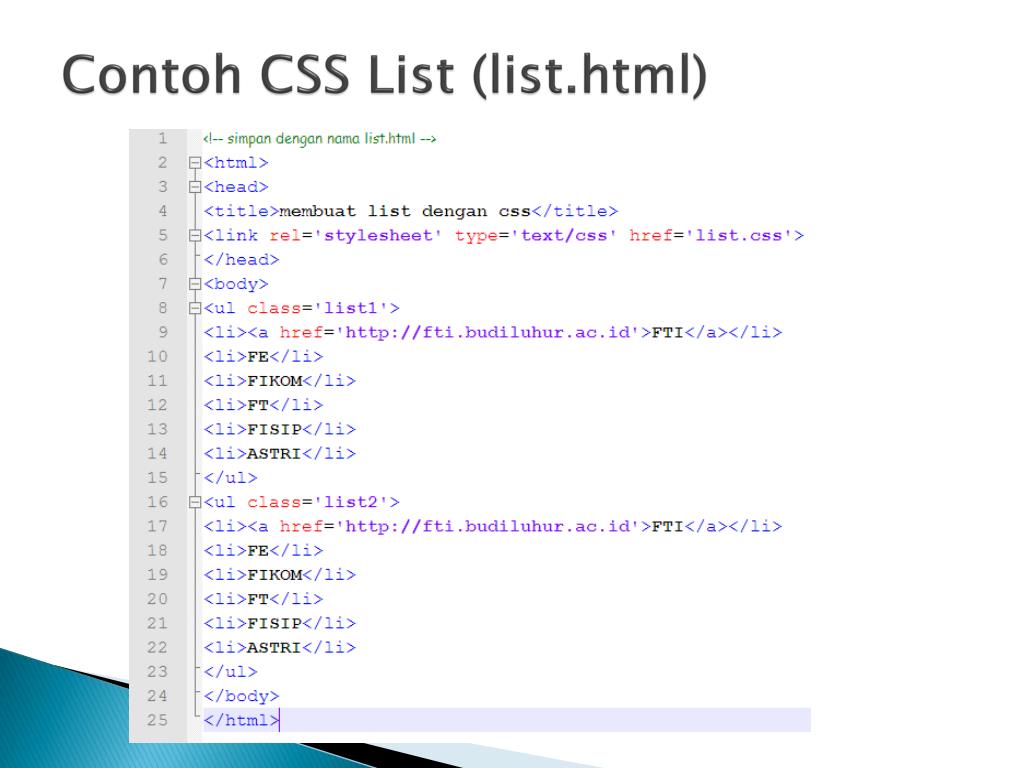
Task: Click the 'text/css' type value
Action: coord(563,236)
